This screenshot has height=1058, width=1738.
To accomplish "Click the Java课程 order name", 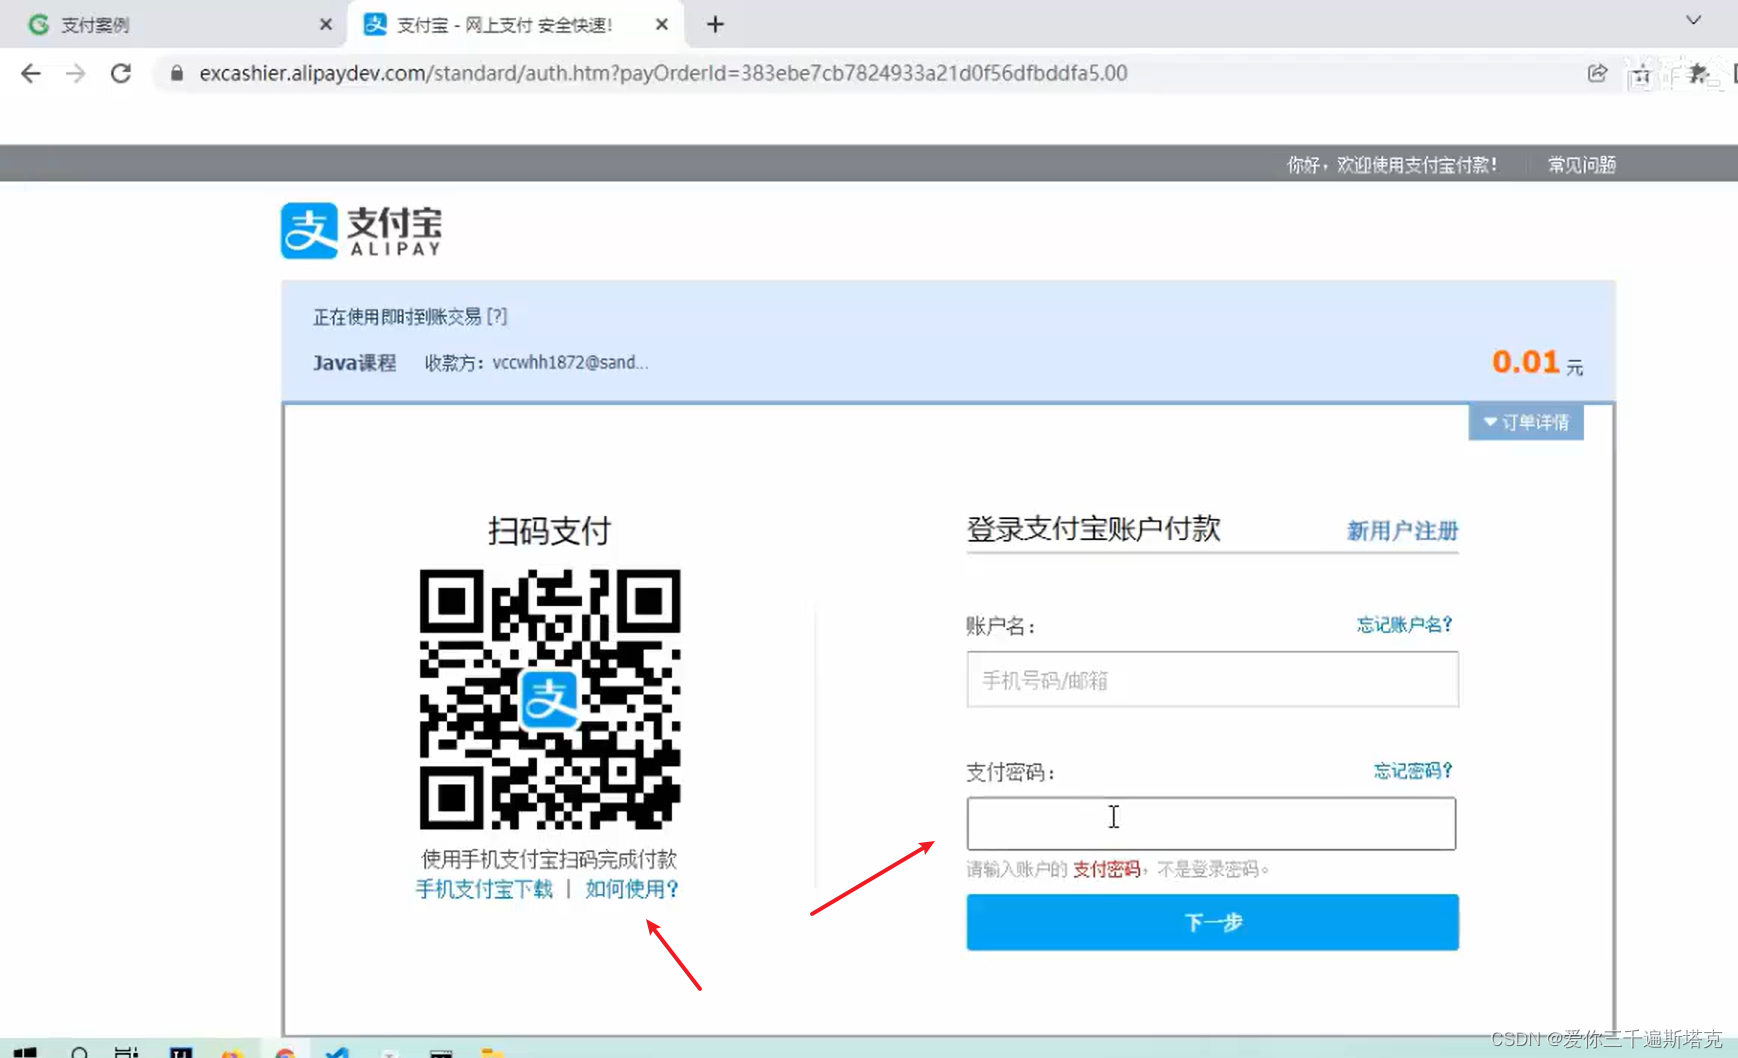I will click(x=355, y=363).
